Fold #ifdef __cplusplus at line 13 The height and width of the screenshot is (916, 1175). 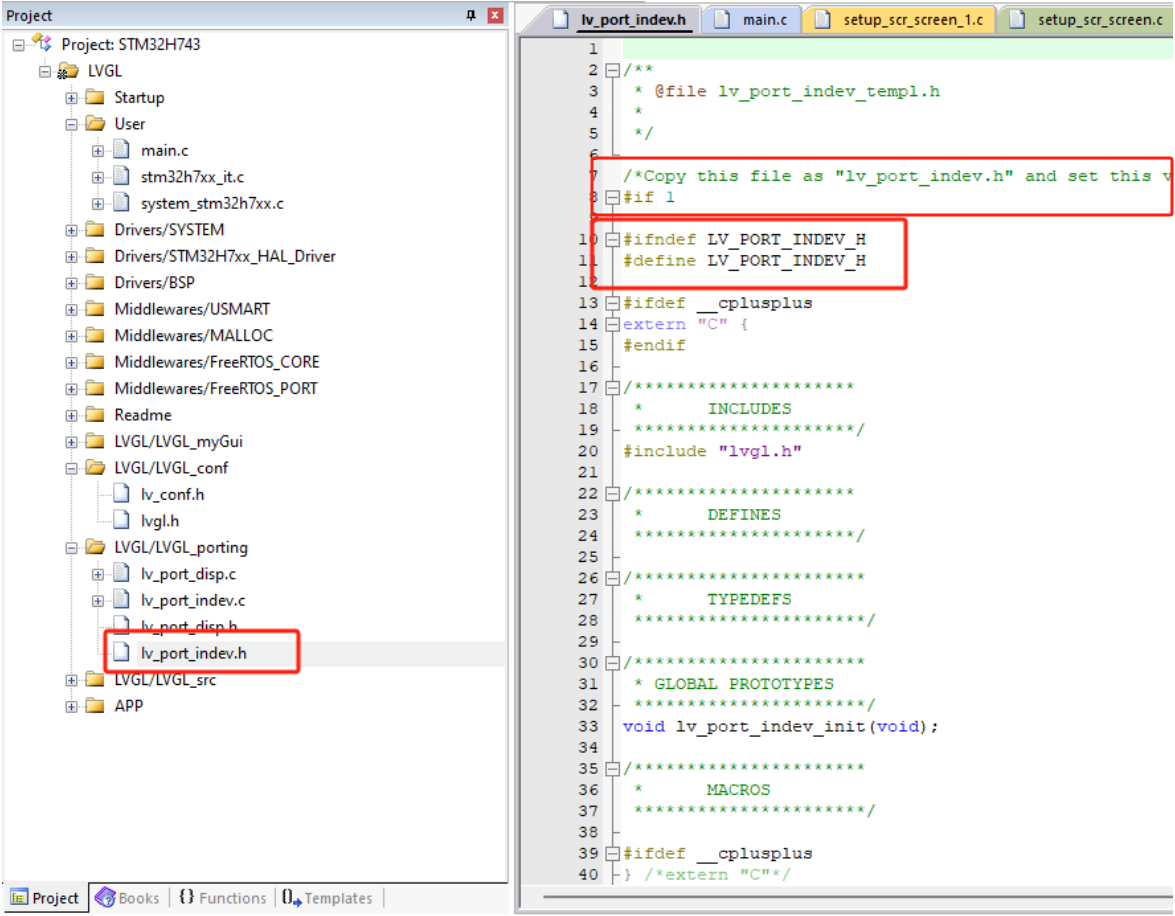tap(612, 304)
